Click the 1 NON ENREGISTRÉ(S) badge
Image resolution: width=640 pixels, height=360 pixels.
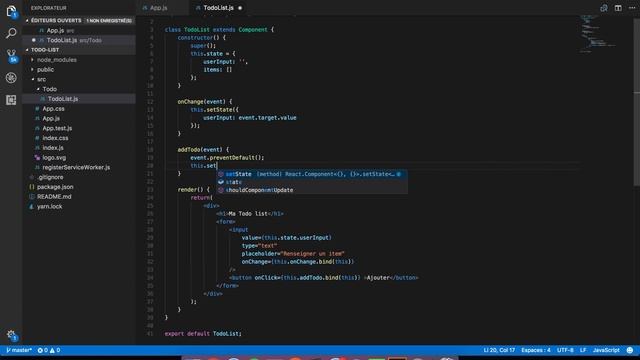click(x=109, y=20)
